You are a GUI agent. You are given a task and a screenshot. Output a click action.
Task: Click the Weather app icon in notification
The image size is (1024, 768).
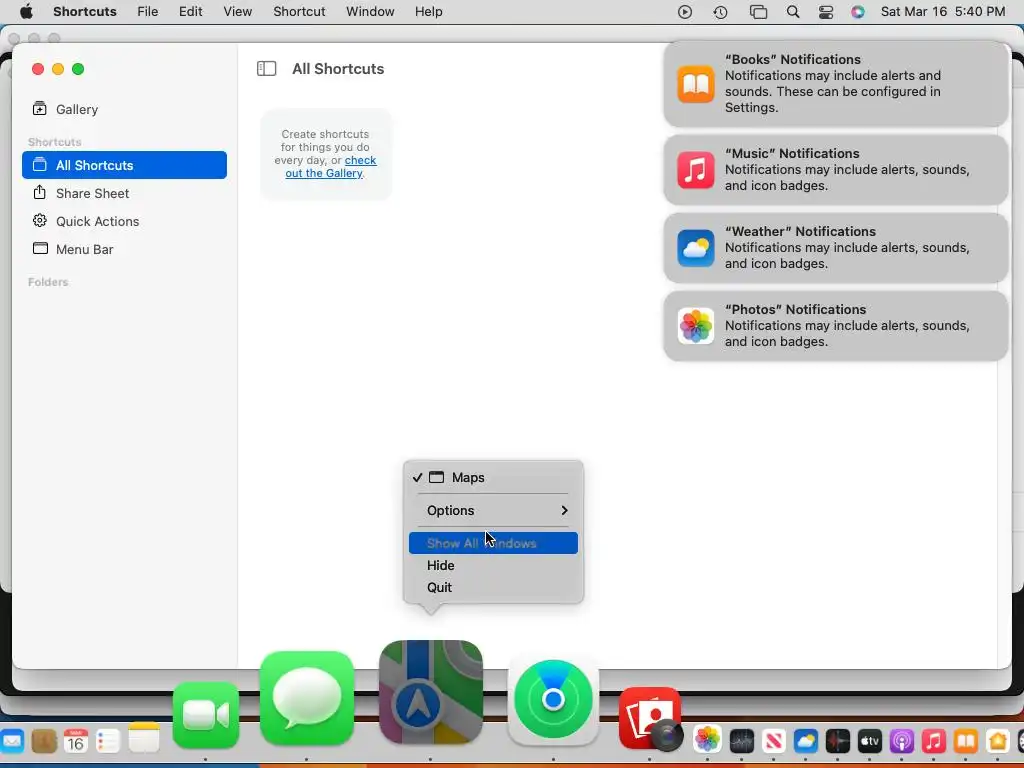pyautogui.click(x=696, y=248)
